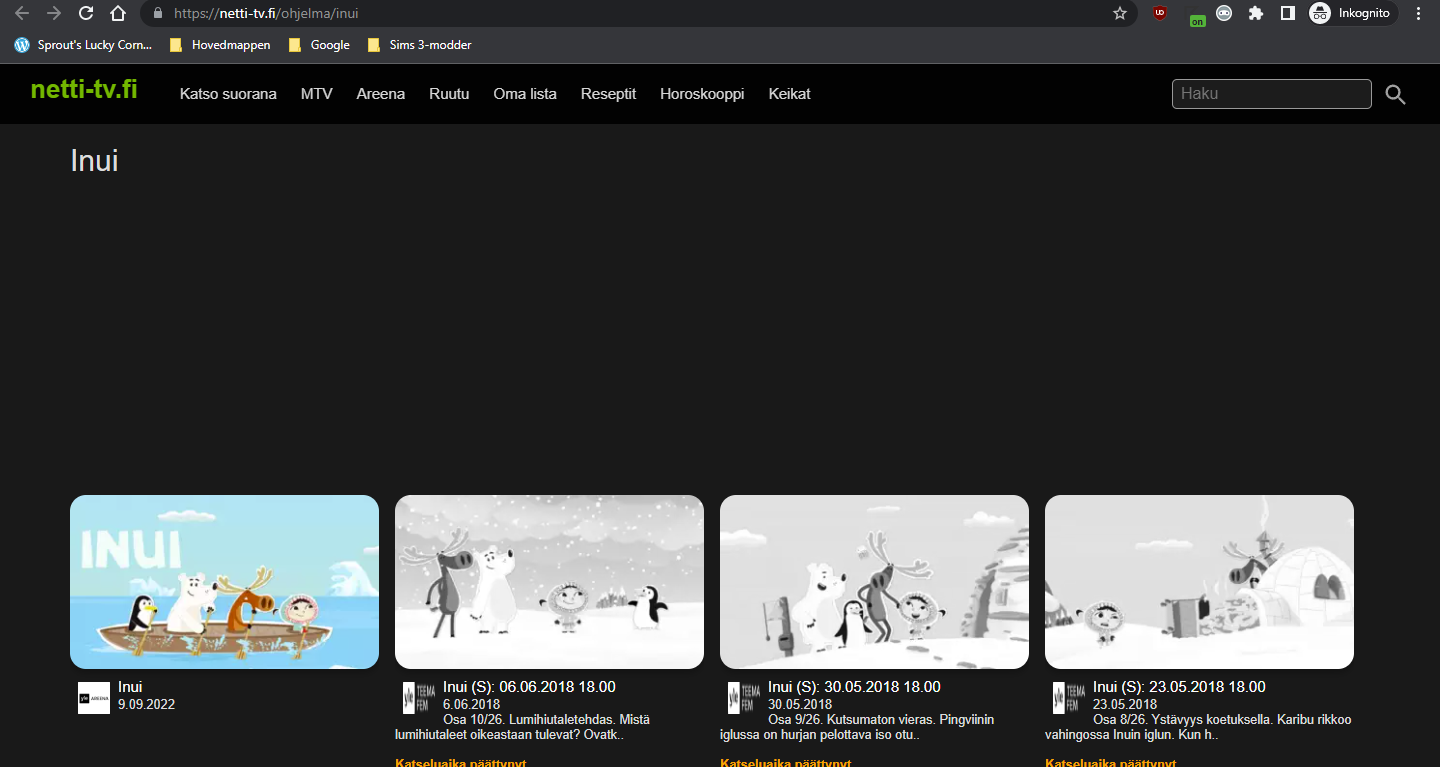
Task: Click the green 'on' extension icon
Action: [1197, 20]
